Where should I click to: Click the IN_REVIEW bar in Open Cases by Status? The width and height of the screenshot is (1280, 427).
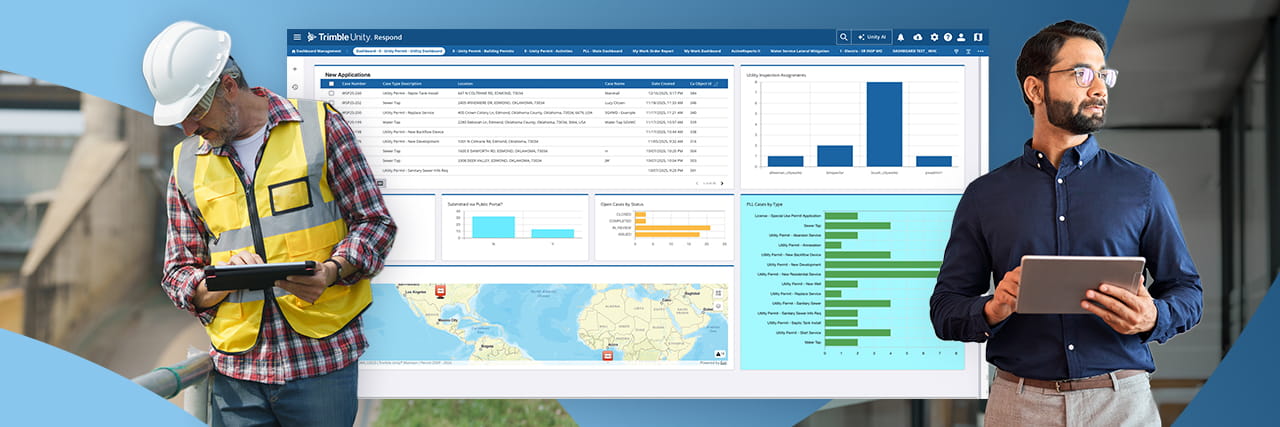(671, 227)
